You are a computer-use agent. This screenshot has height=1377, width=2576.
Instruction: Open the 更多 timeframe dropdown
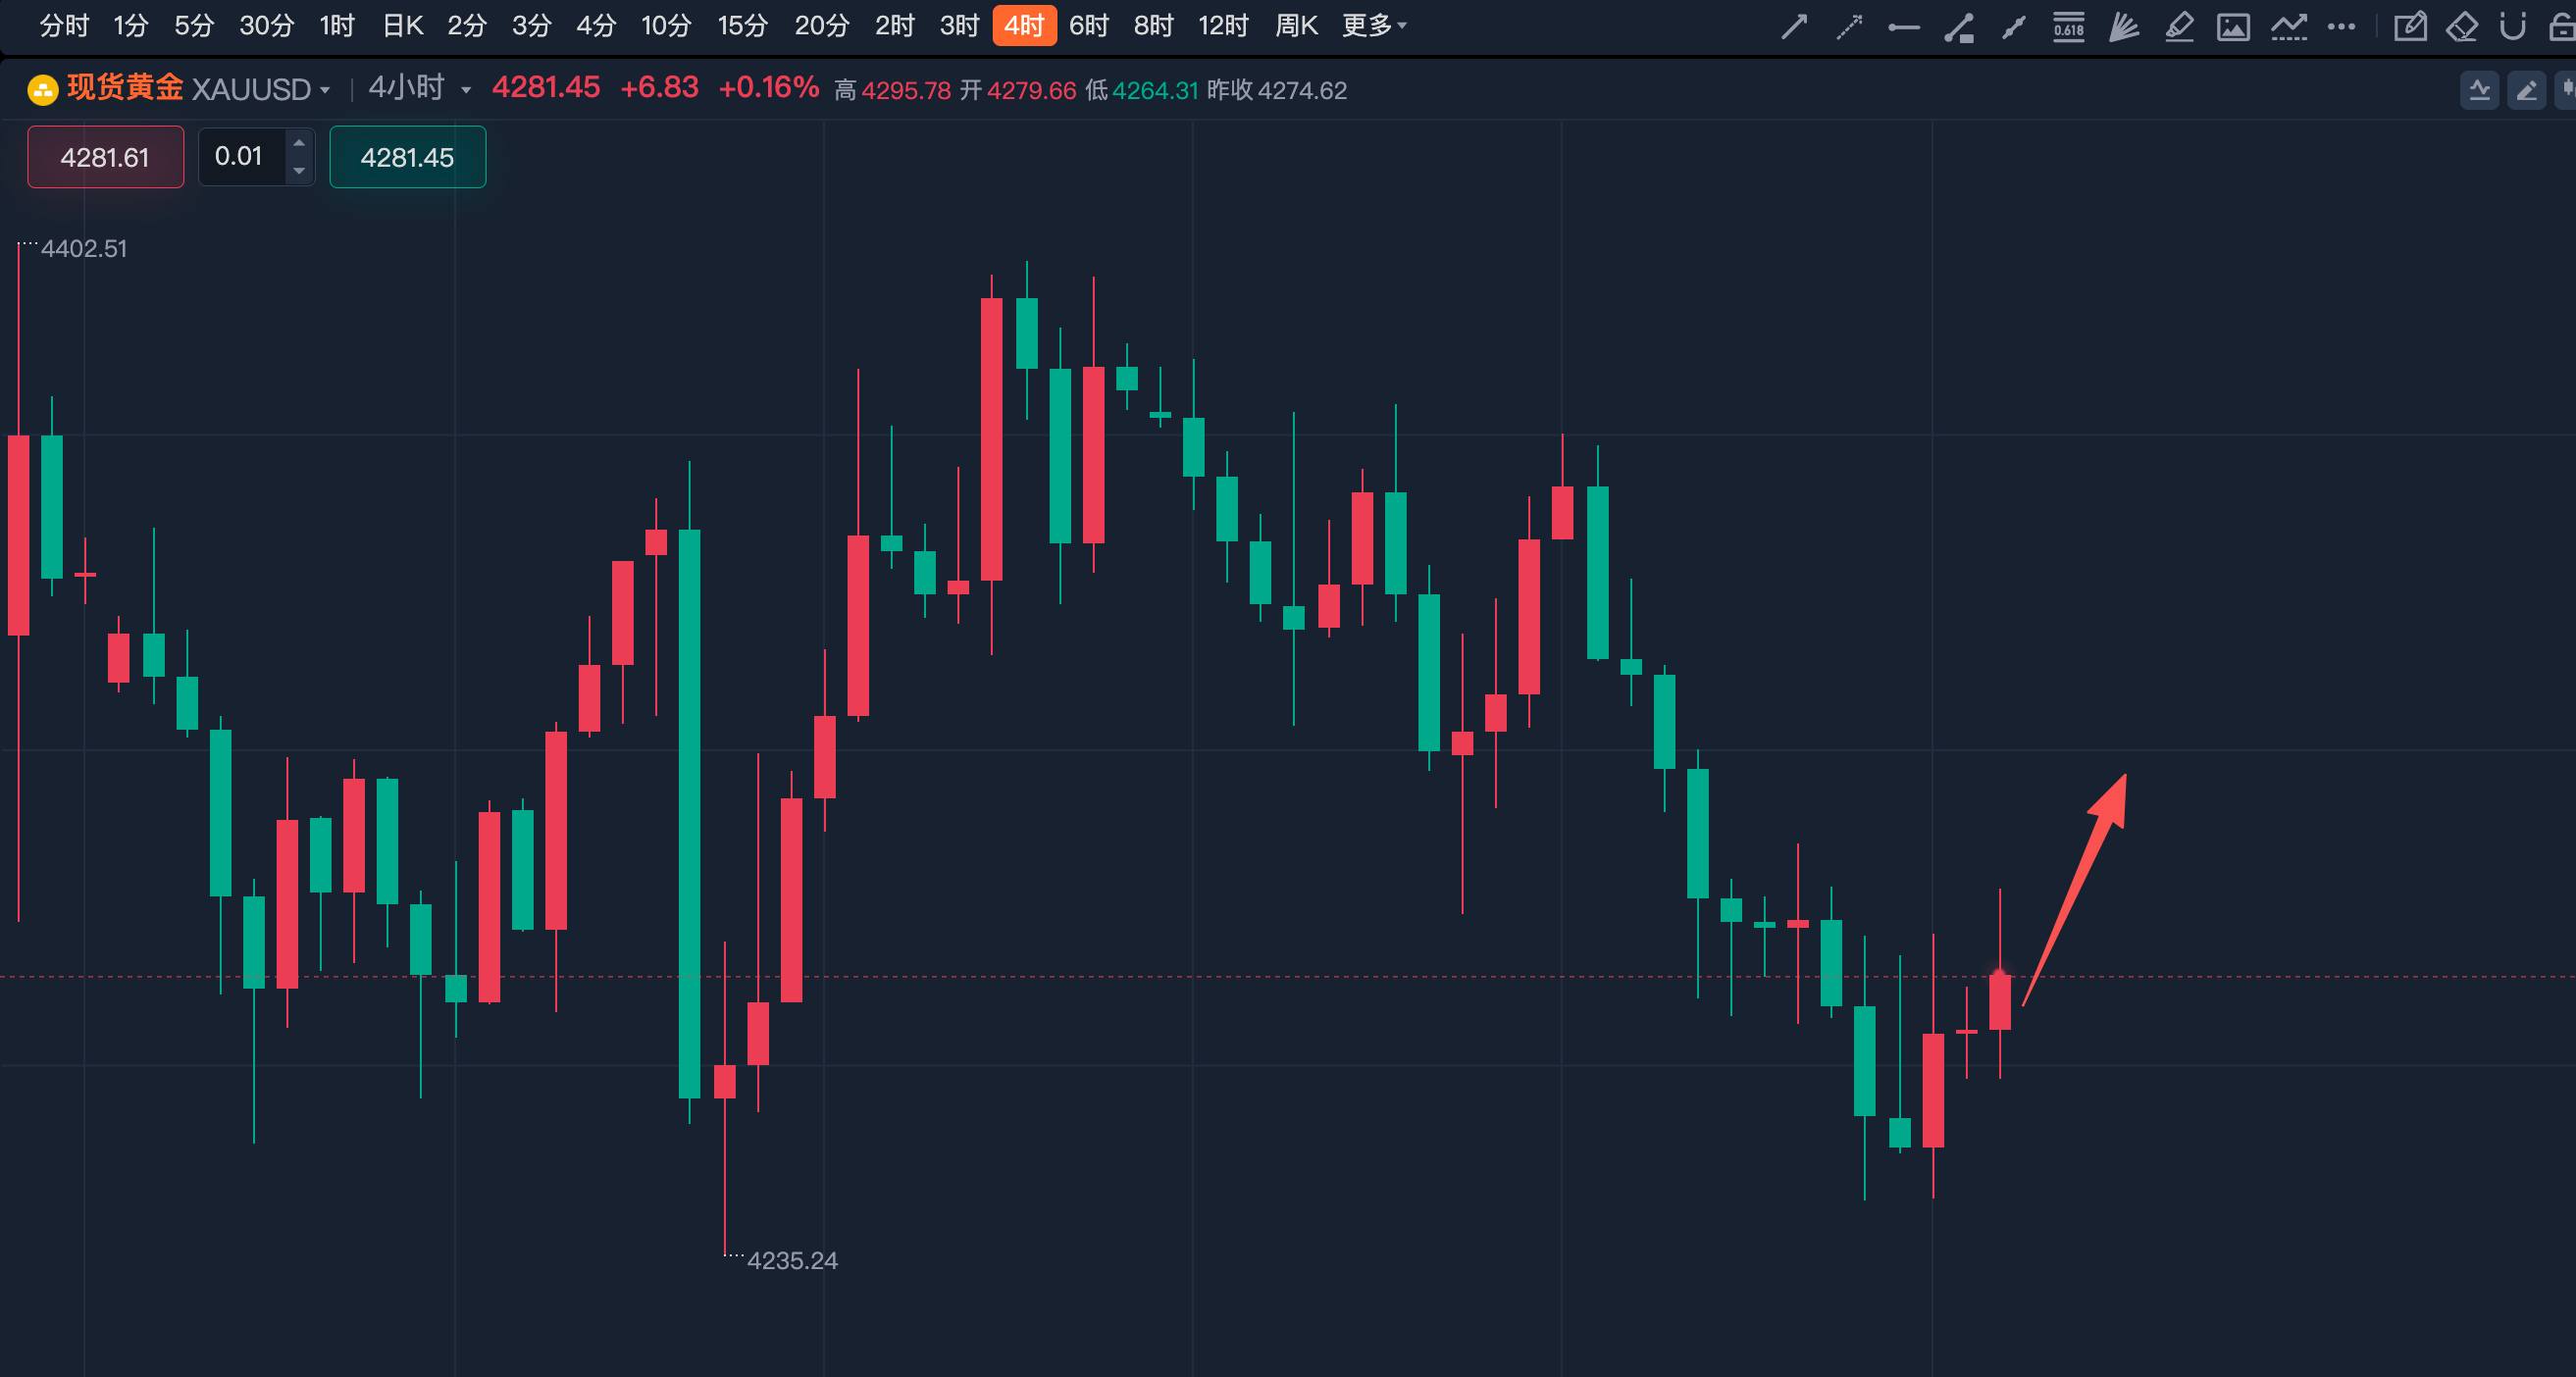(1374, 25)
